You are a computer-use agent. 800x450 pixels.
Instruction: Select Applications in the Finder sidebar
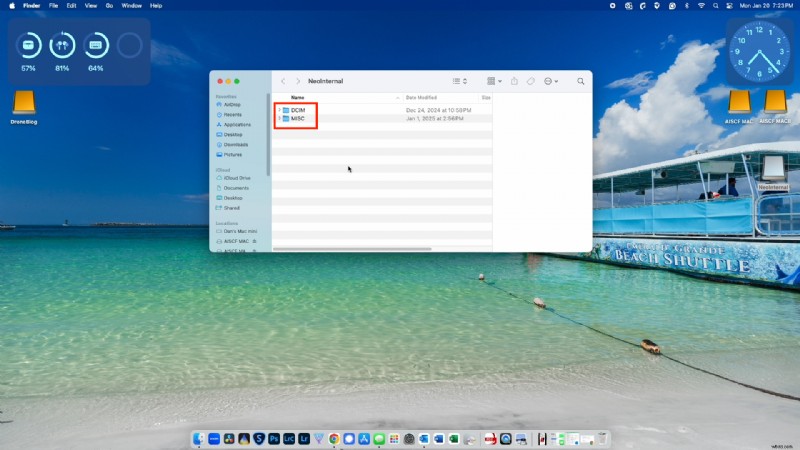(237, 124)
